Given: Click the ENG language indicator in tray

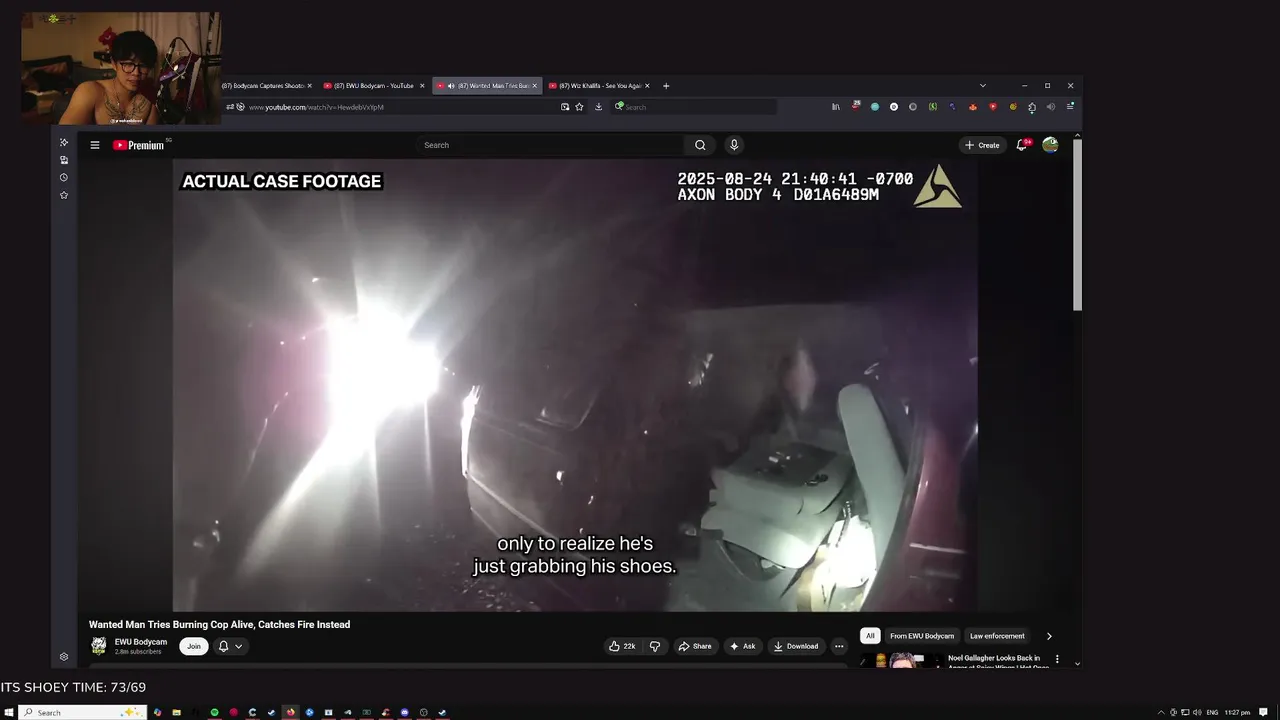Looking at the screenshot, I should (1212, 712).
